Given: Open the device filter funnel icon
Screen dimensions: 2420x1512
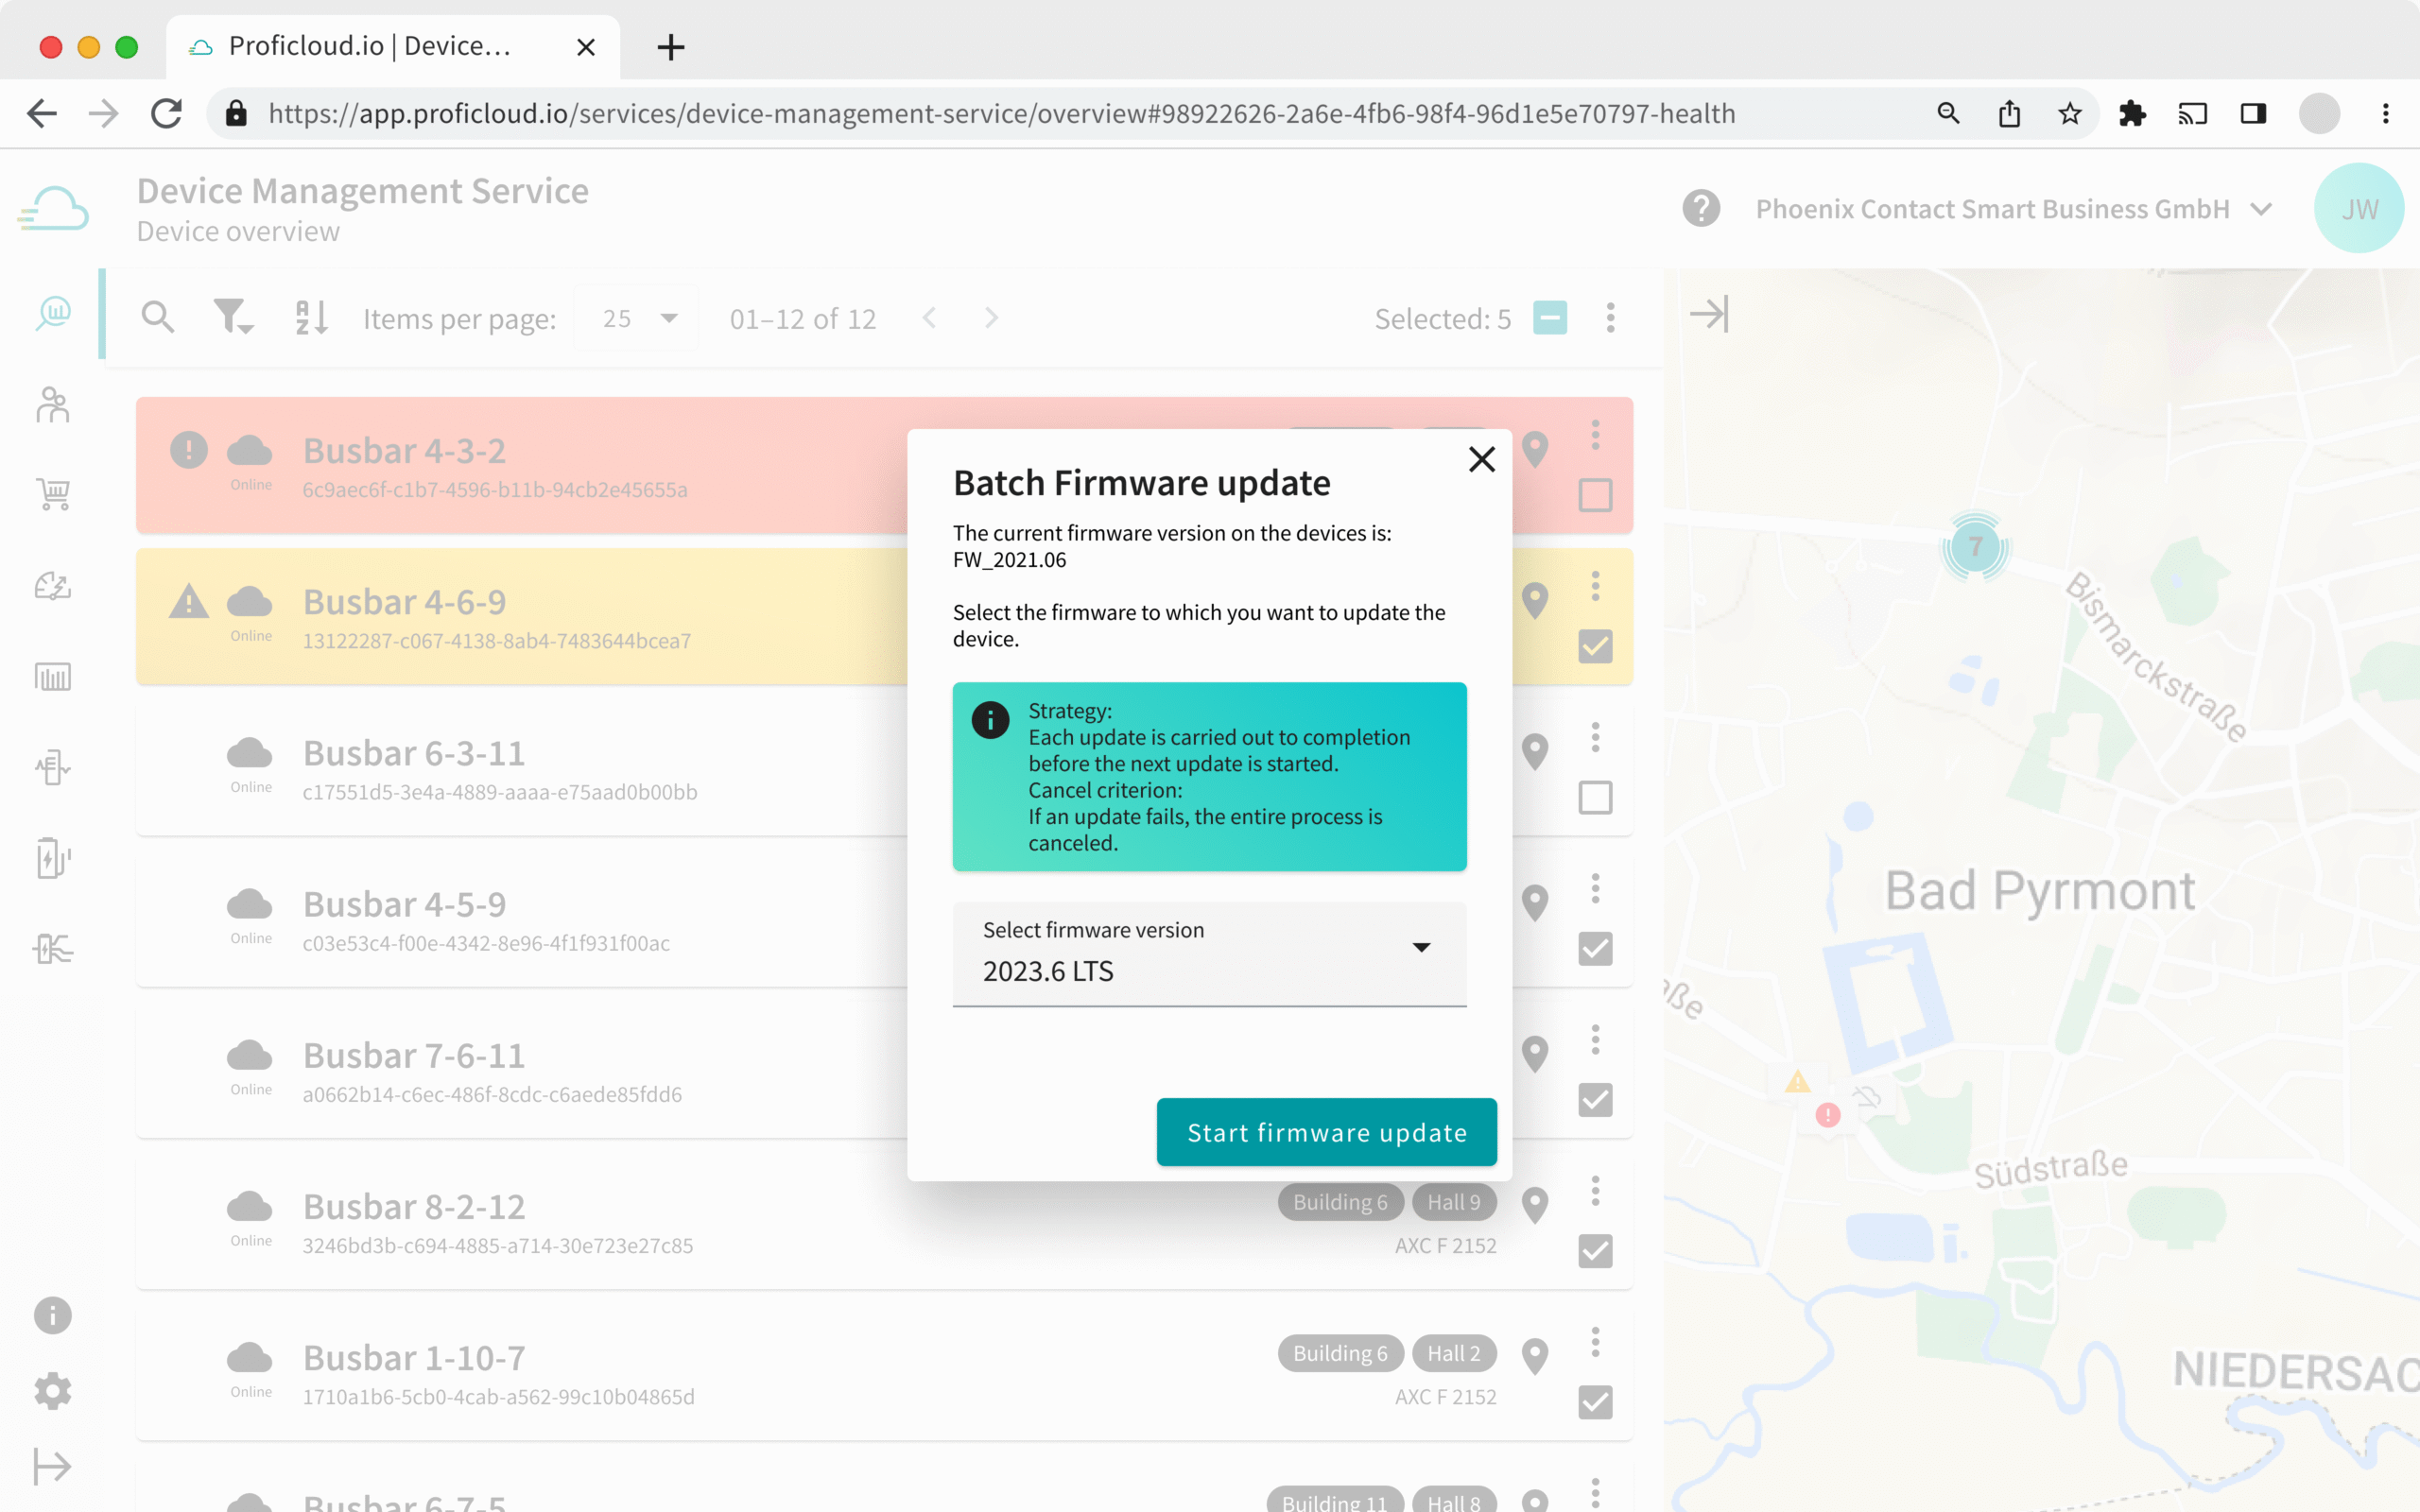Looking at the screenshot, I should coord(232,318).
